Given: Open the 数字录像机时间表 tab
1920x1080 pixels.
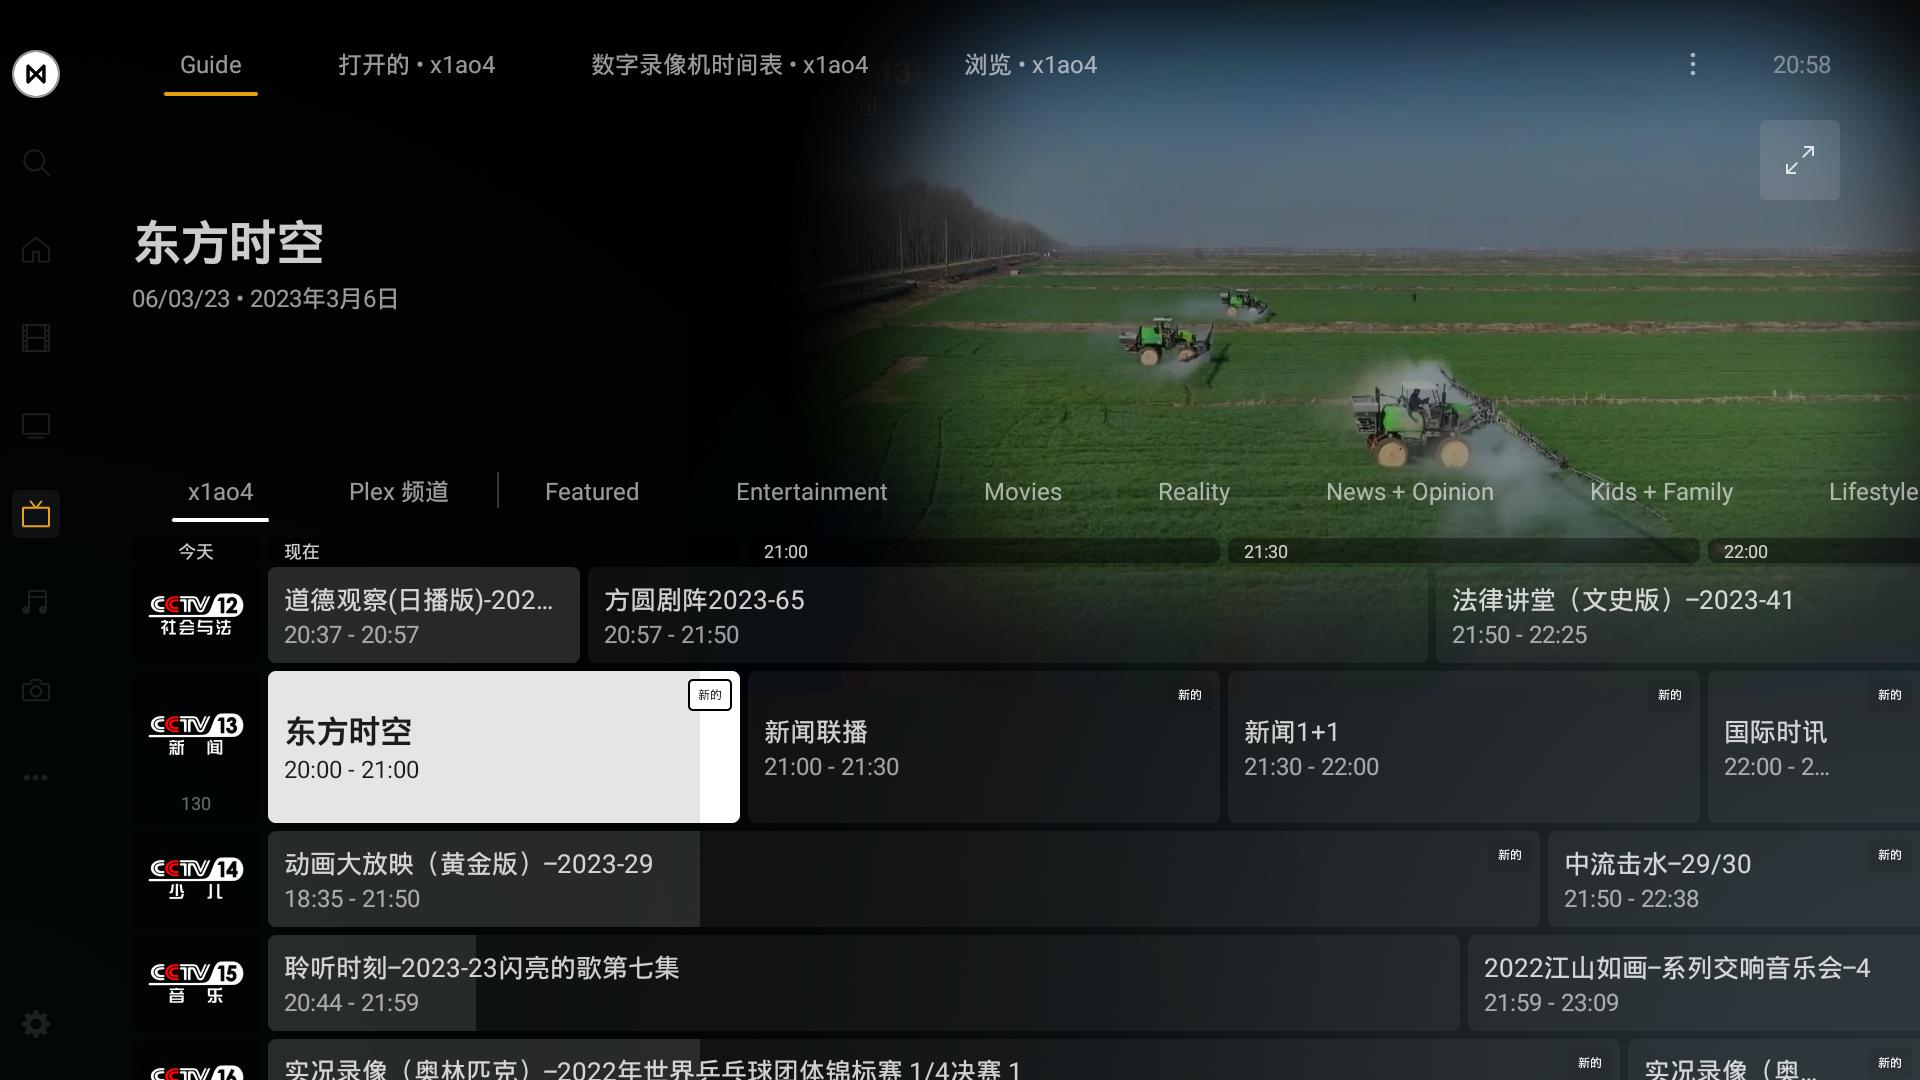Looking at the screenshot, I should click(x=732, y=64).
